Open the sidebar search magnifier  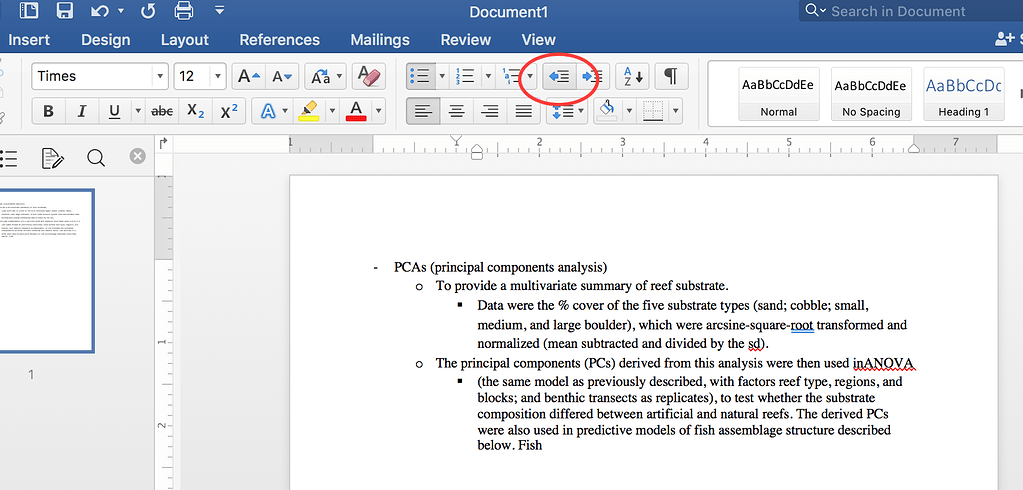(96, 157)
